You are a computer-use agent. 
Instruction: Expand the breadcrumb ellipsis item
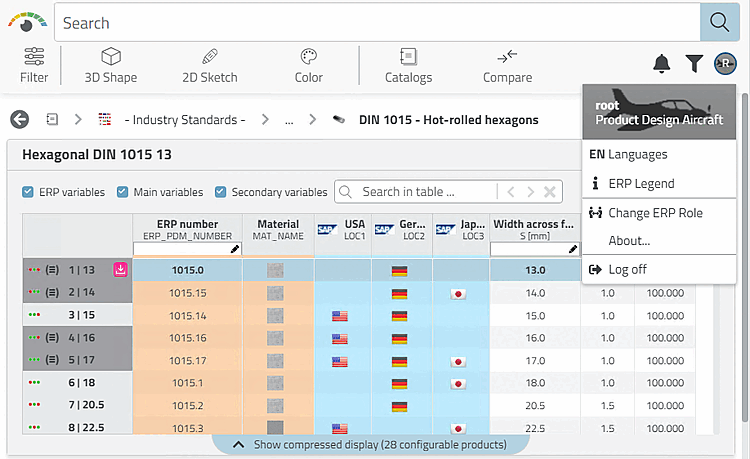[289, 120]
